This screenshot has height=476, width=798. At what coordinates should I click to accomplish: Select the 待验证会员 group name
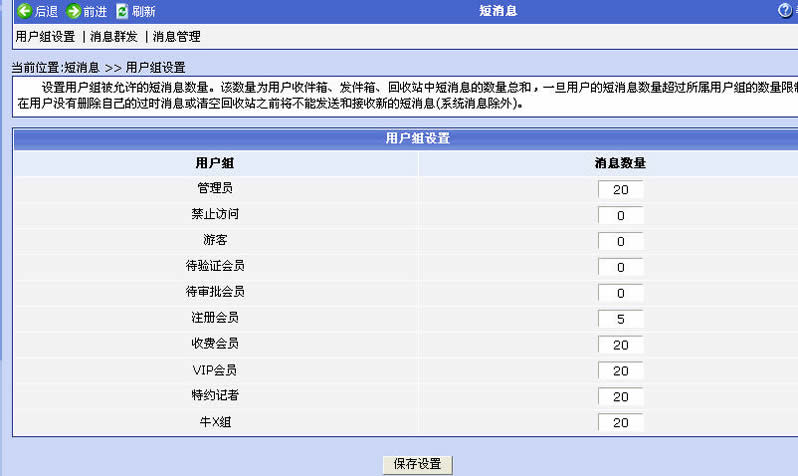pyautogui.click(x=215, y=266)
